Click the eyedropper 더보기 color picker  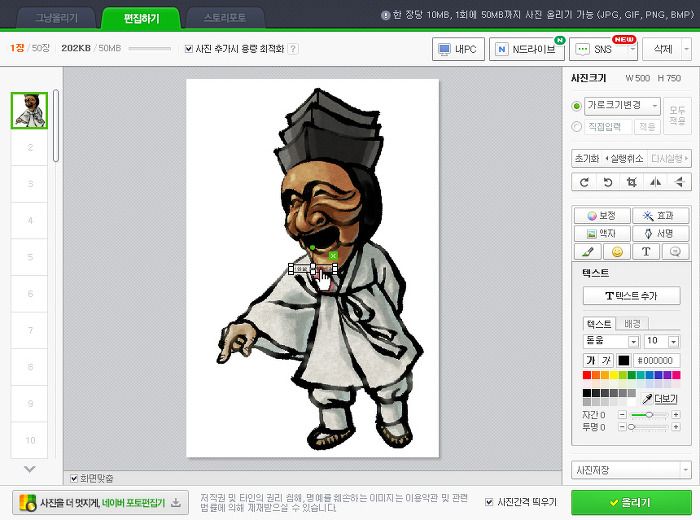click(660, 399)
